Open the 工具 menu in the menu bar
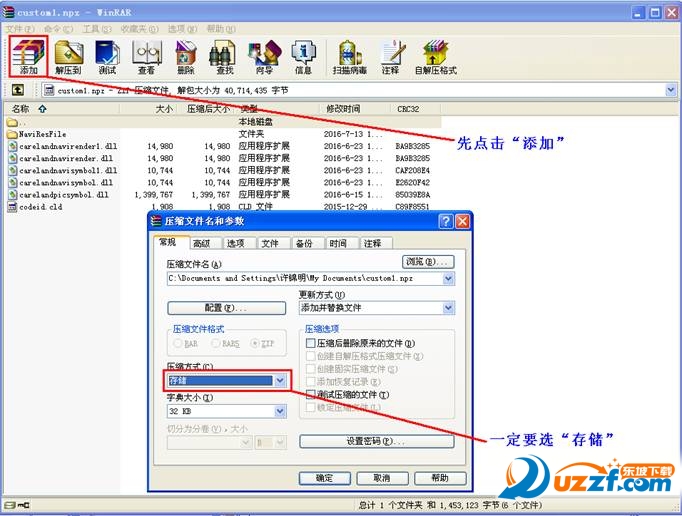This screenshot has width=682, height=516. 97,29
